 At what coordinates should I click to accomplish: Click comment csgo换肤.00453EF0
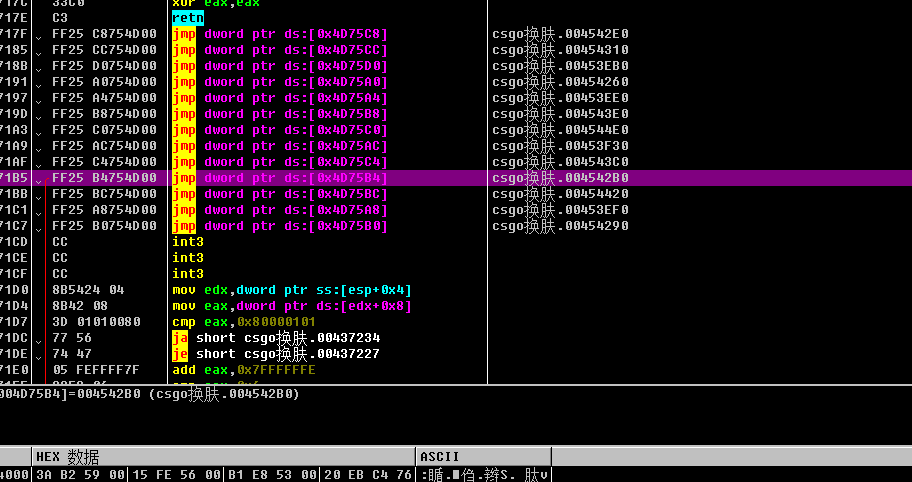(x=560, y=210)
